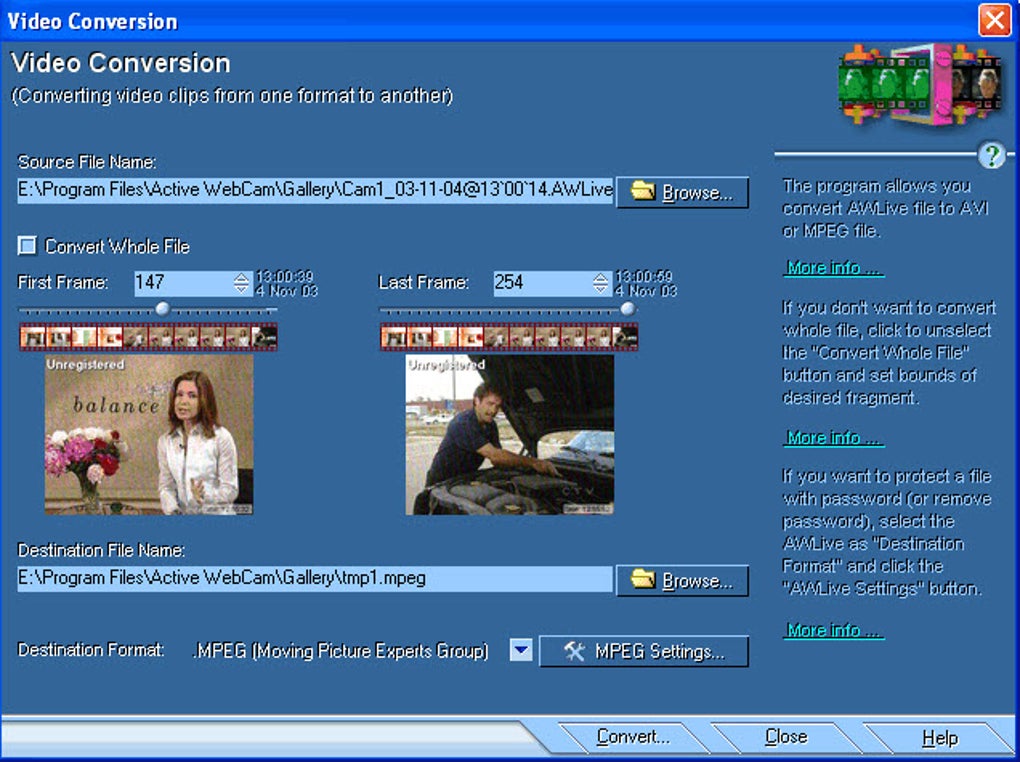Click the Help button at the bottom

click(940, 737)
